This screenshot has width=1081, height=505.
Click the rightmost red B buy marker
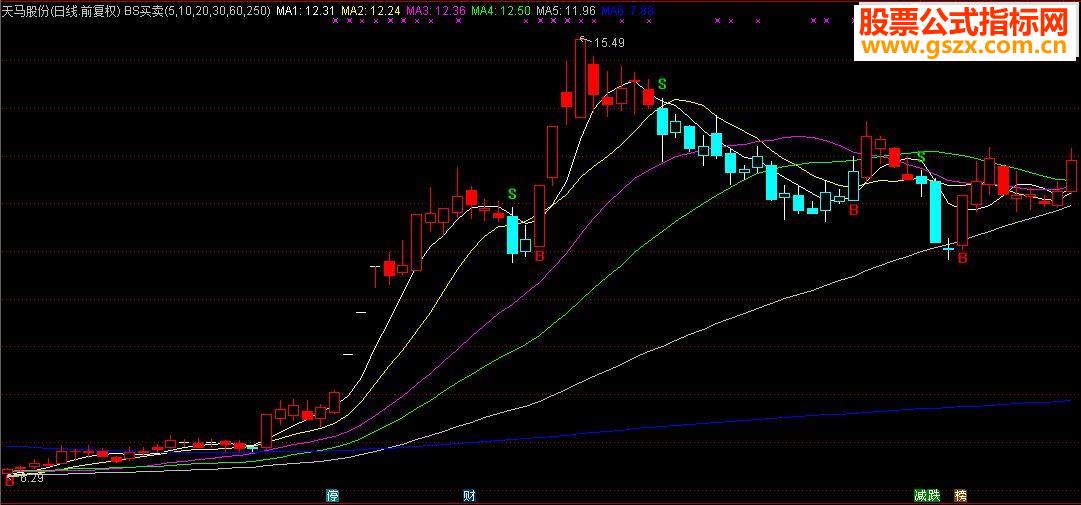pyautogui.click(x=962, y=258)
